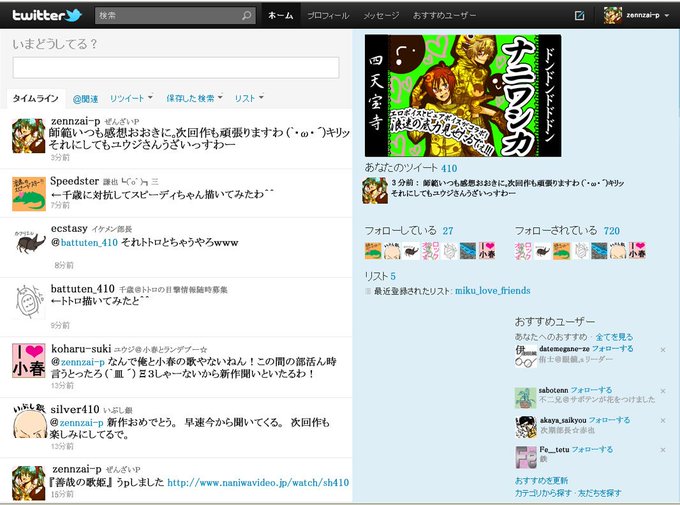Click last avatar in フォローしている row
Screen dimensions: 680x505
point(487,251)
